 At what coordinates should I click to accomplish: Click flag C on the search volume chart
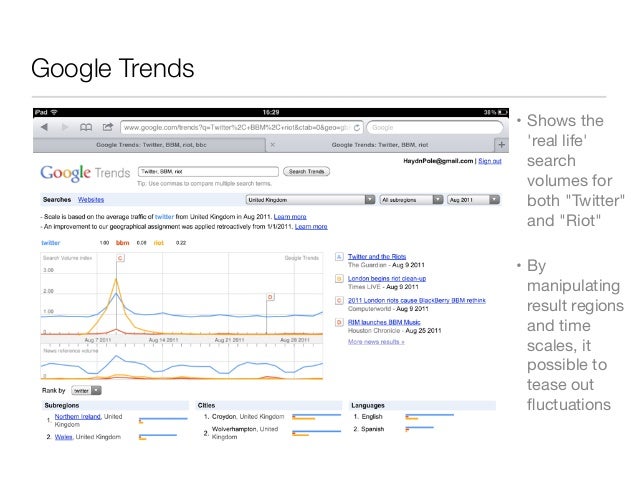tap(120, 258)
